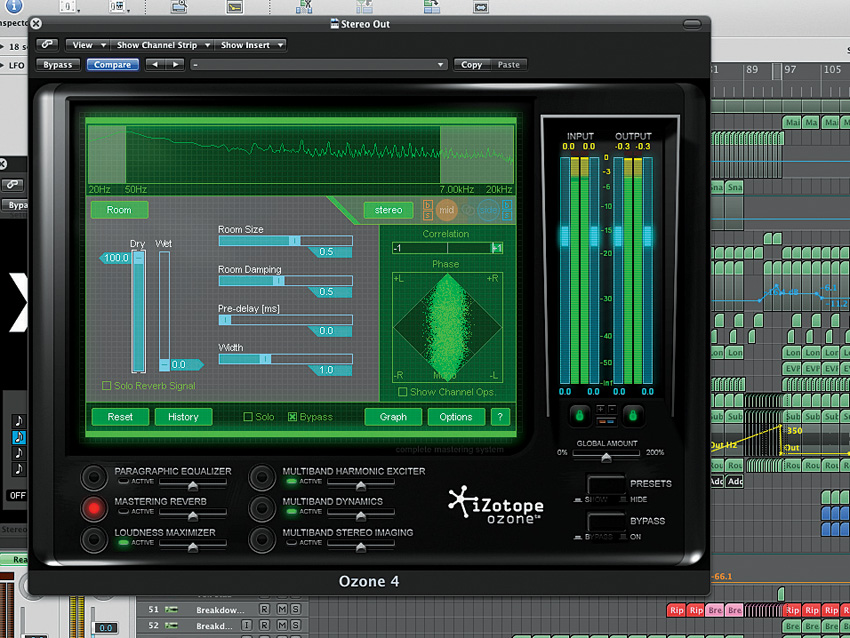The height and width of the screenshot is (638, 850).
Task: Click the orange mid channel icon
Action: [446, 210]
